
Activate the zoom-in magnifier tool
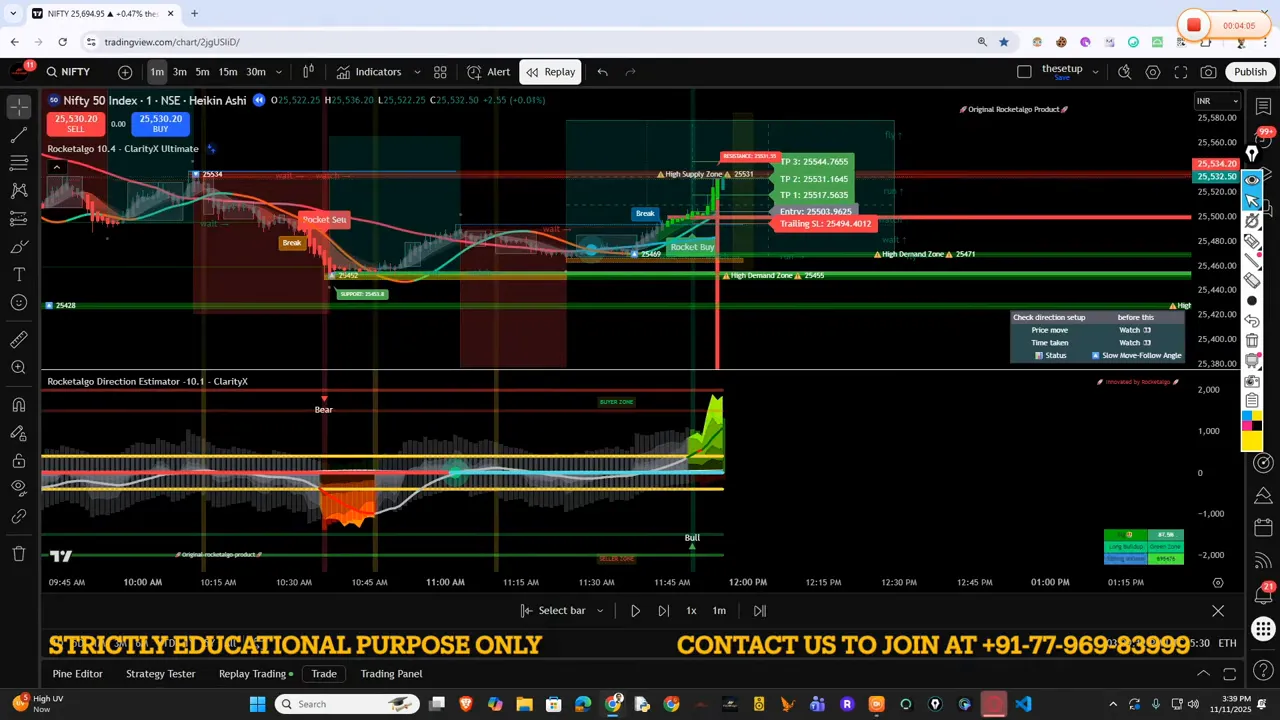pyautogui.click(x=18, y=366)
